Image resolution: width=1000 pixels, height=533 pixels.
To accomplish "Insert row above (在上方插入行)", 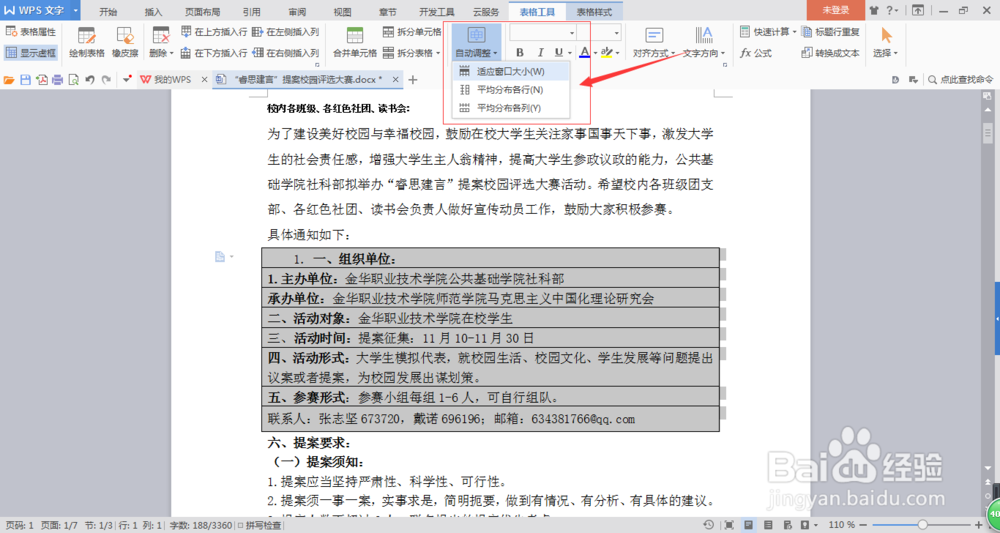I will 214,32.
